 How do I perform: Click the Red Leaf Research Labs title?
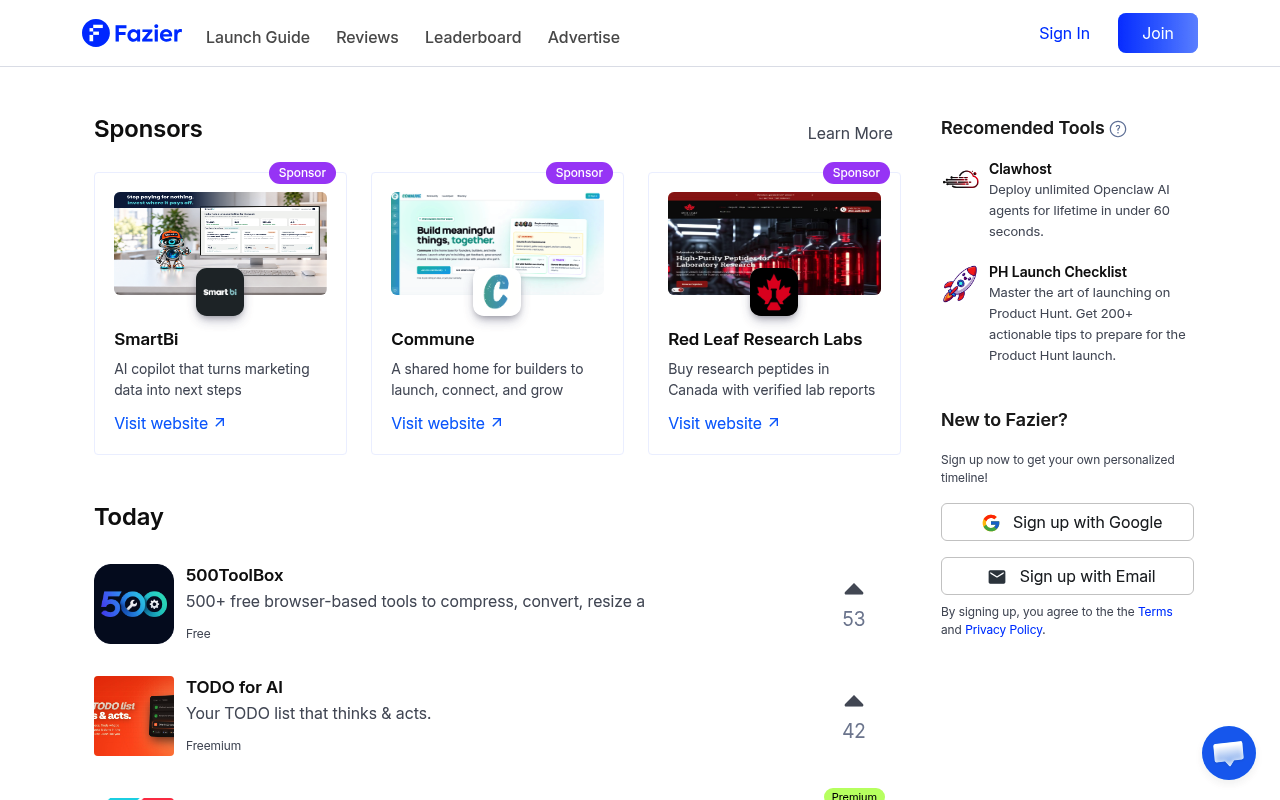click(765, 339)
